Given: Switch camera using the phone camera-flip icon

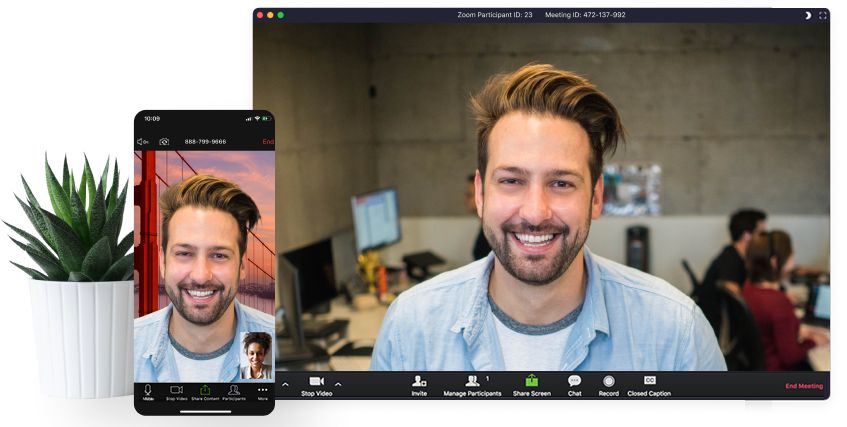Looking at the screenshot, I should 164,142.
